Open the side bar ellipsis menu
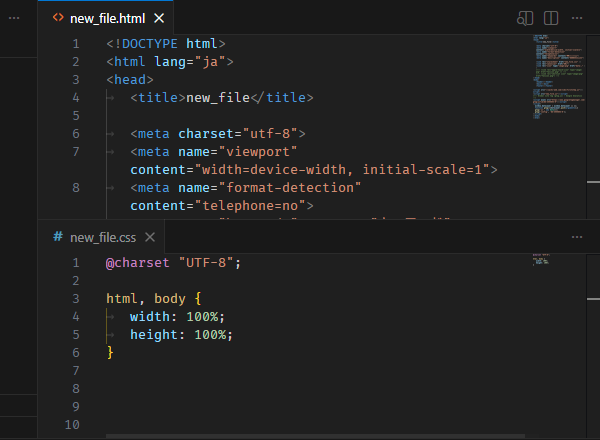 pyautogui.click(x=14, y=18)
